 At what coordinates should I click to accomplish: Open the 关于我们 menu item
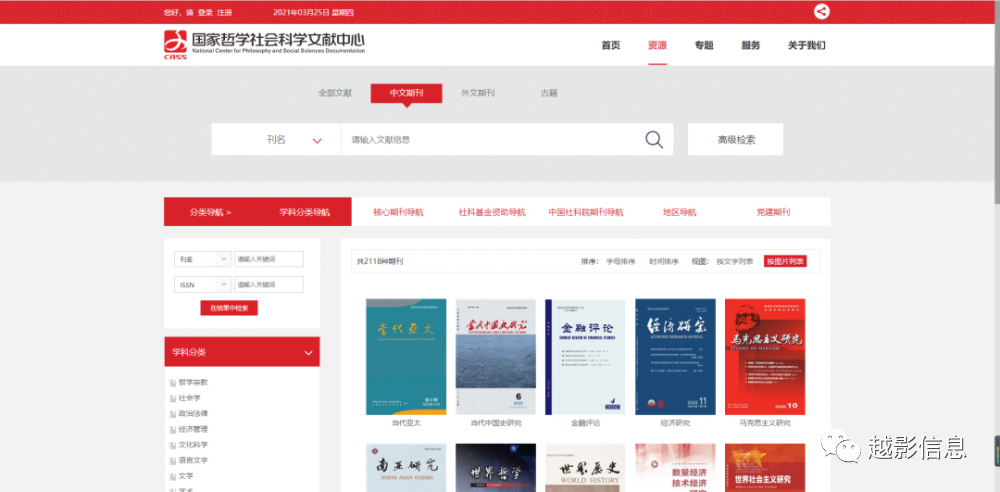(x=807, y=45)
